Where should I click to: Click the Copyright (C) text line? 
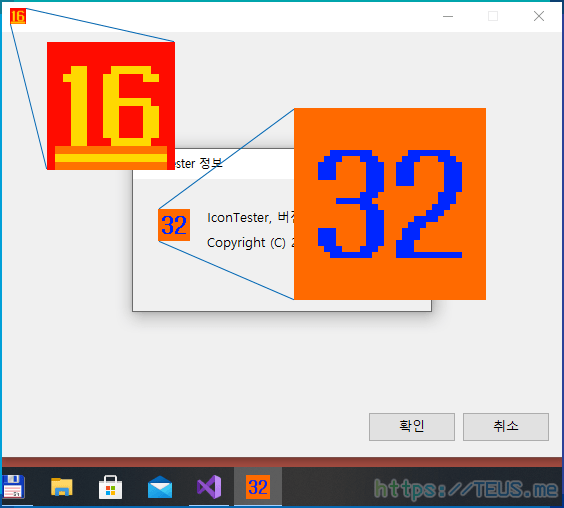[251, 242]
